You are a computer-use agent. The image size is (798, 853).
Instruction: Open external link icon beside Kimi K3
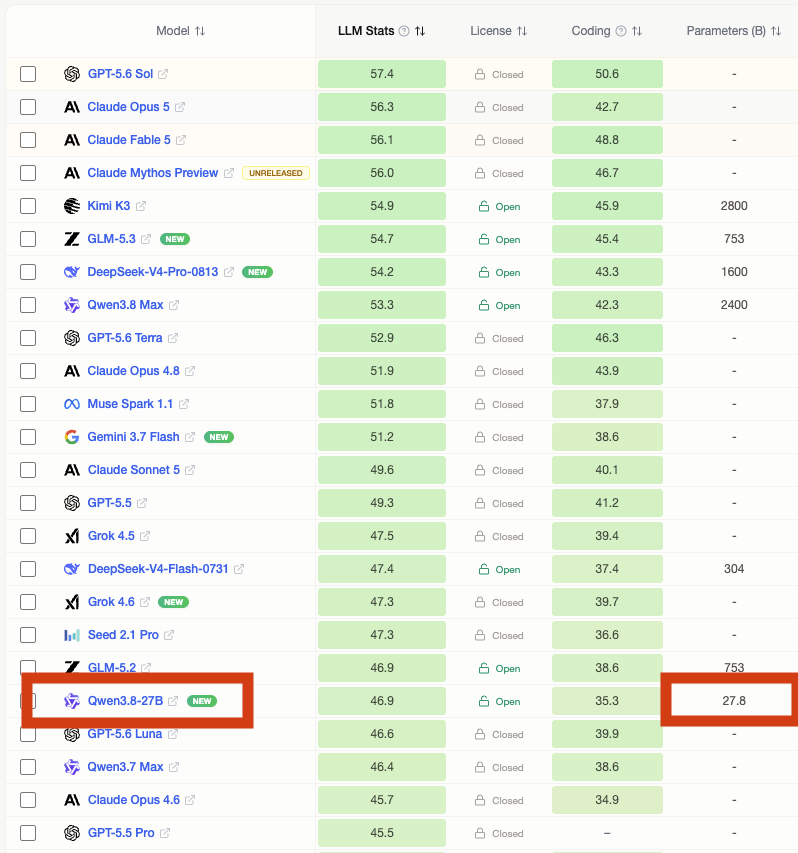pos(141,206)
